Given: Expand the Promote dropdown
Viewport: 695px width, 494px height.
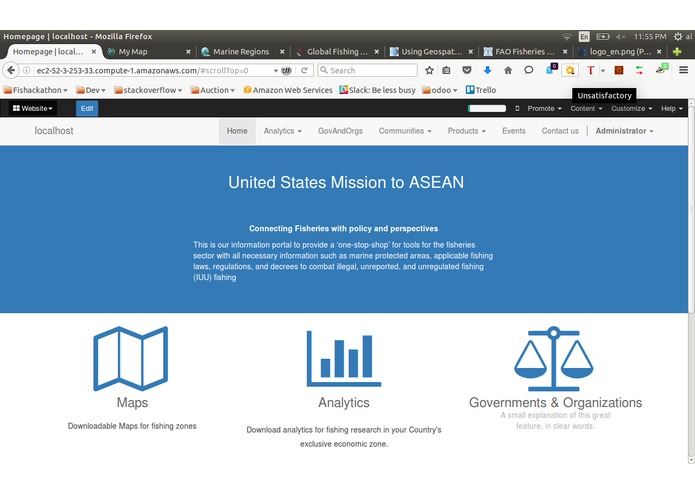Looking at the screenshot, I should point(544,109).
